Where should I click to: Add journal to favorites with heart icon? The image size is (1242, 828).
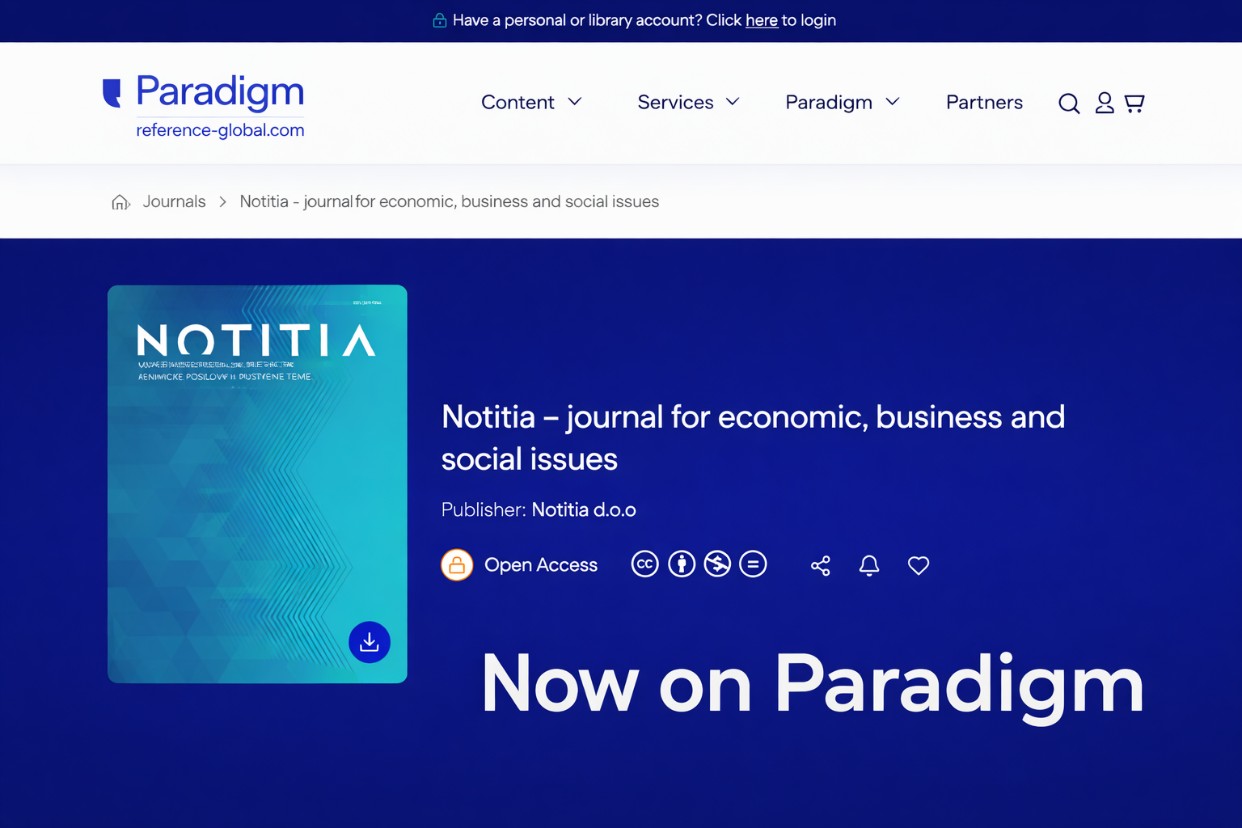pyautogui.click(x=918, y=566)
